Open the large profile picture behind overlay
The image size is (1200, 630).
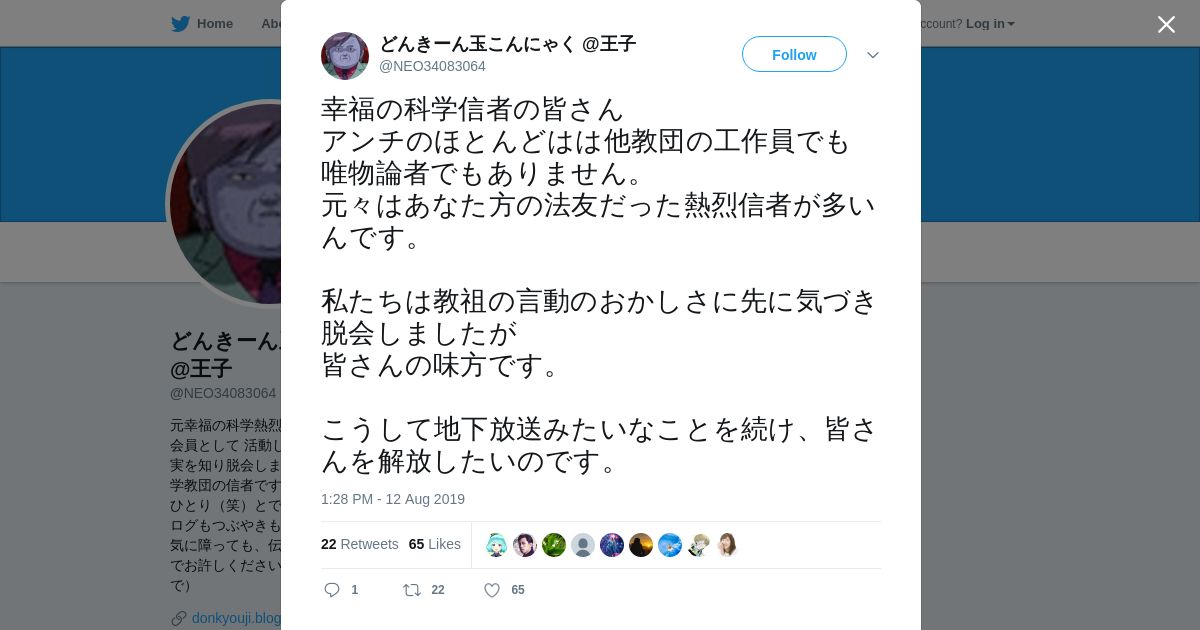point(226,204)
